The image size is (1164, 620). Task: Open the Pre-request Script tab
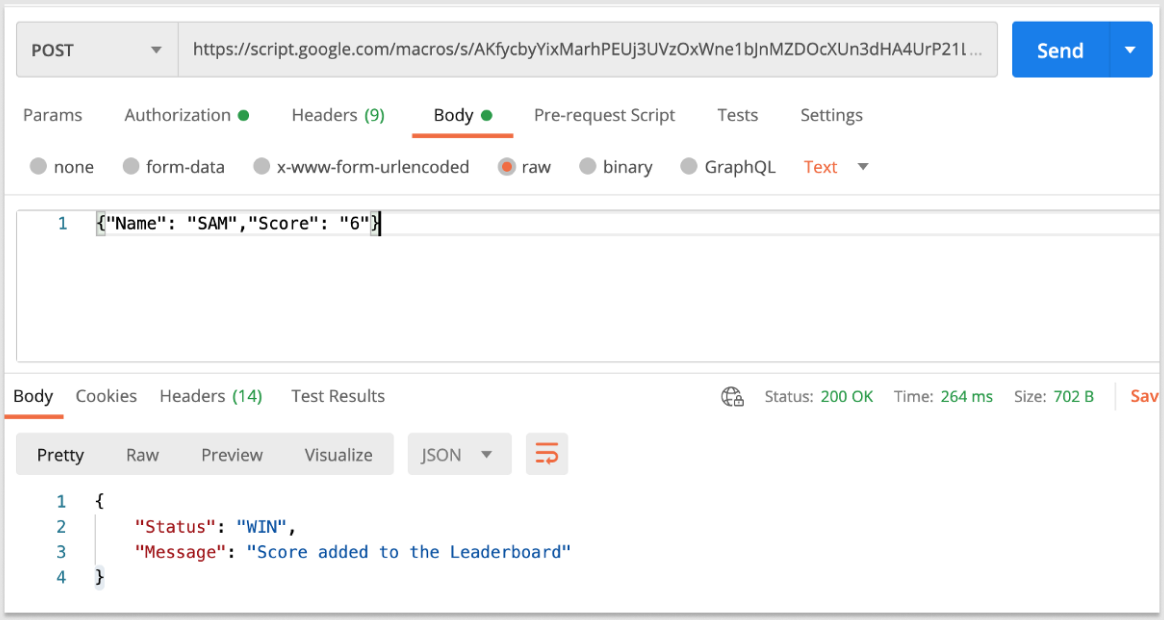tap(604, 115)
